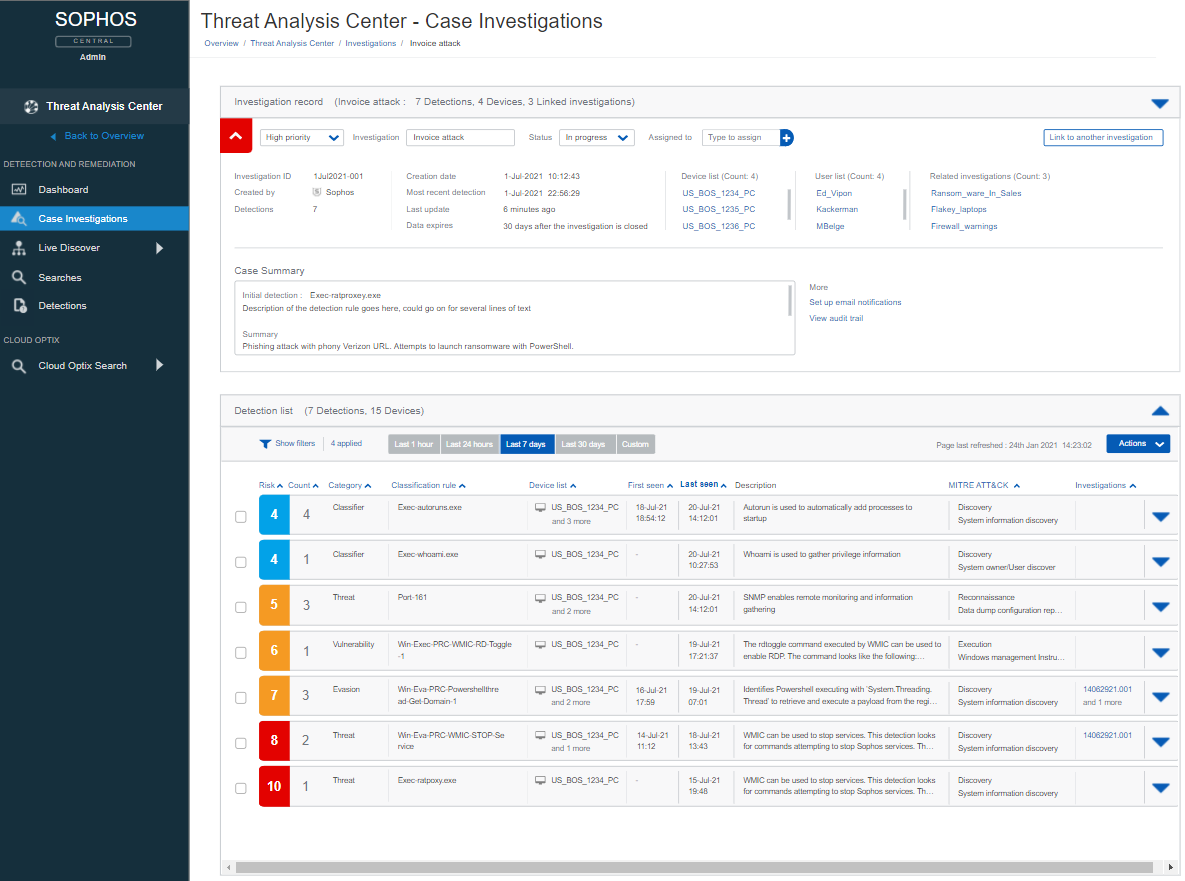Click computer icon in Exec-autoruns.exe row

point(540,508)
